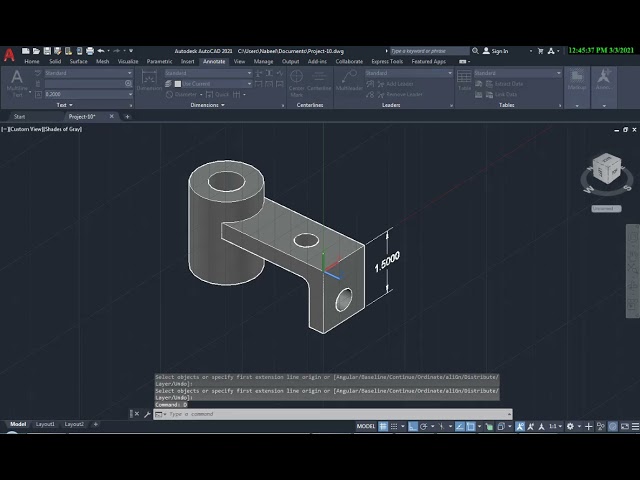Click the Markup wipeout icon
The height and width of the screenshot is (480, 640).
coord(577,80)
